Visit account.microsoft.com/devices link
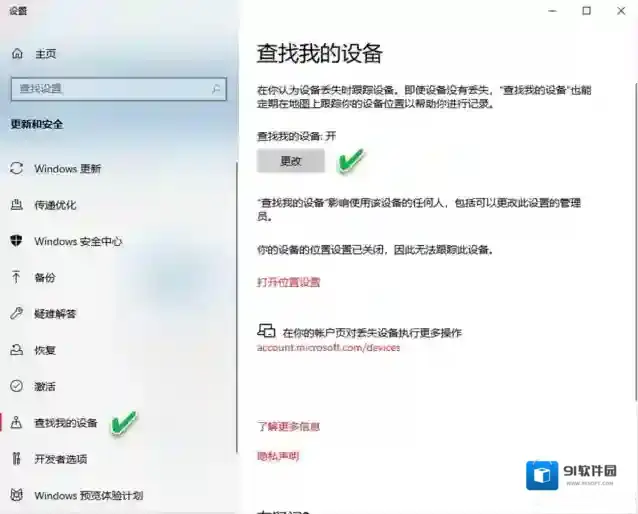 pyautogui.click(x=328, y=348)
